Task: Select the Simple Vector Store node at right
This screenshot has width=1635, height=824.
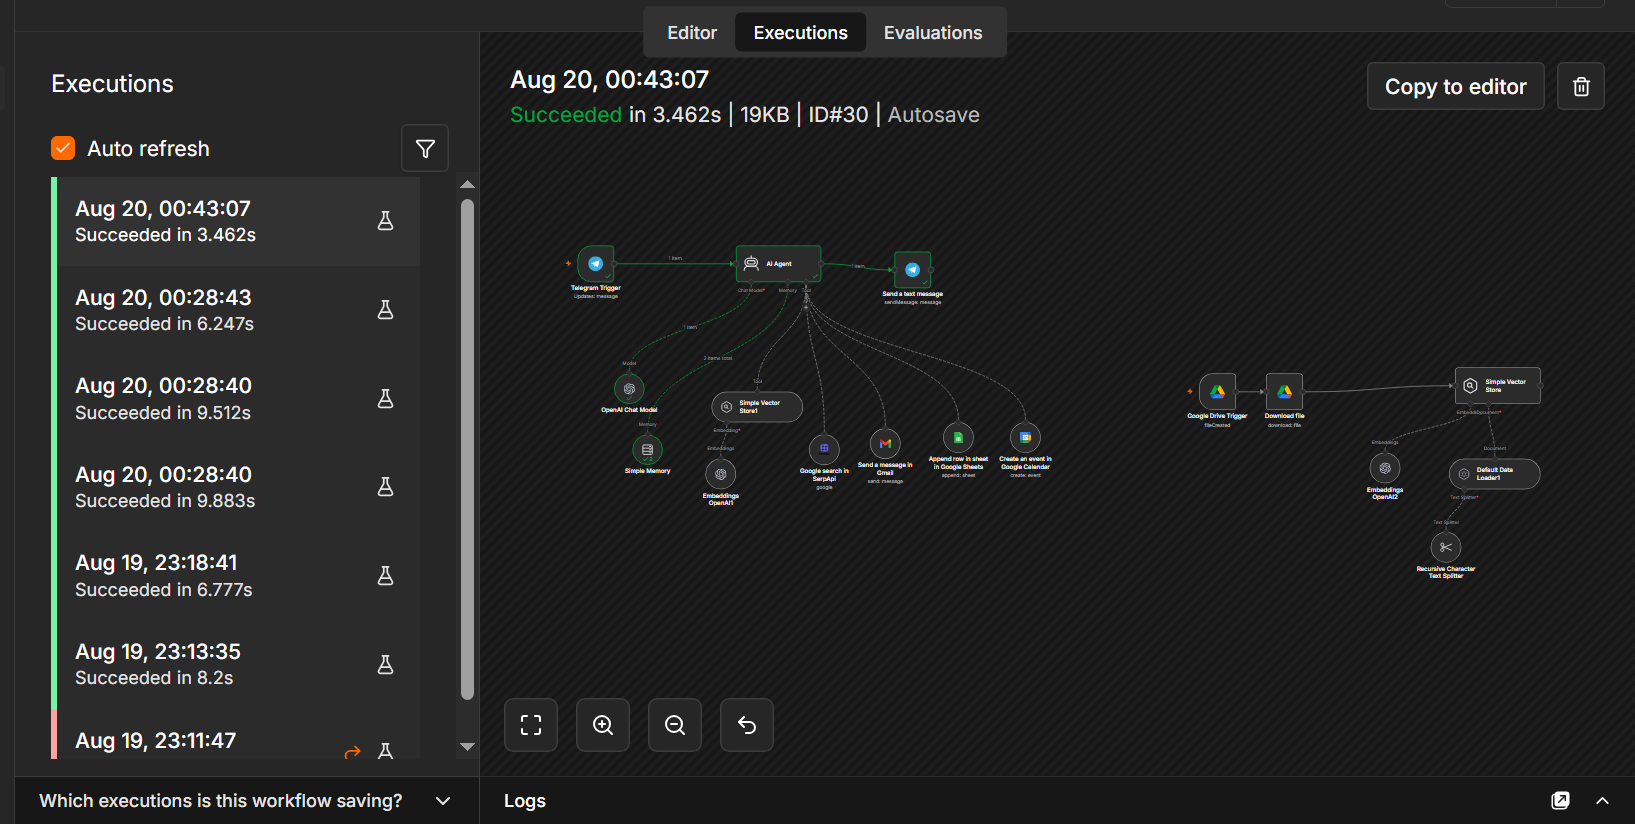Action: pos(1497,386)
